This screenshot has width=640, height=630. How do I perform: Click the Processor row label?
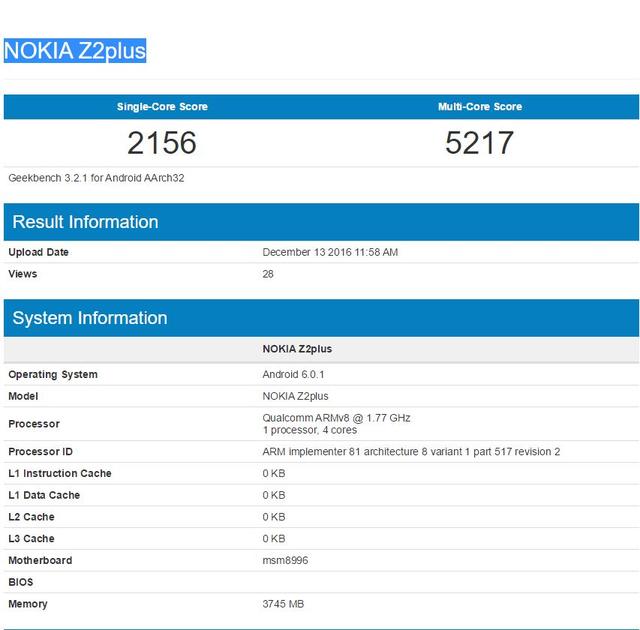pyautogui.click(x=34, y=424)
